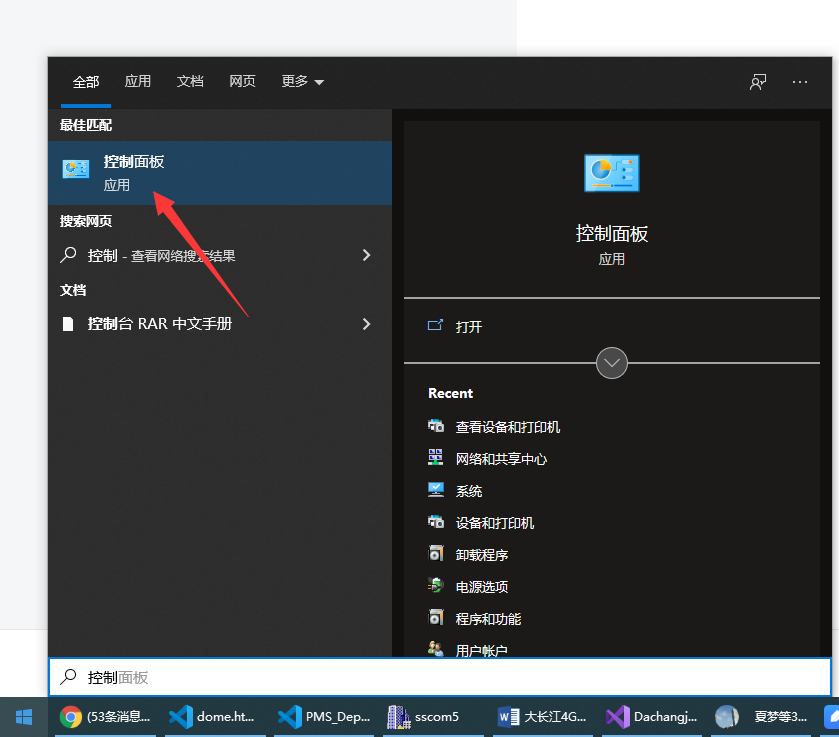The width and height of the screenshot is (839, 737).
Task: Click magnifier icon in search box
Action: (x=68, y=677)
